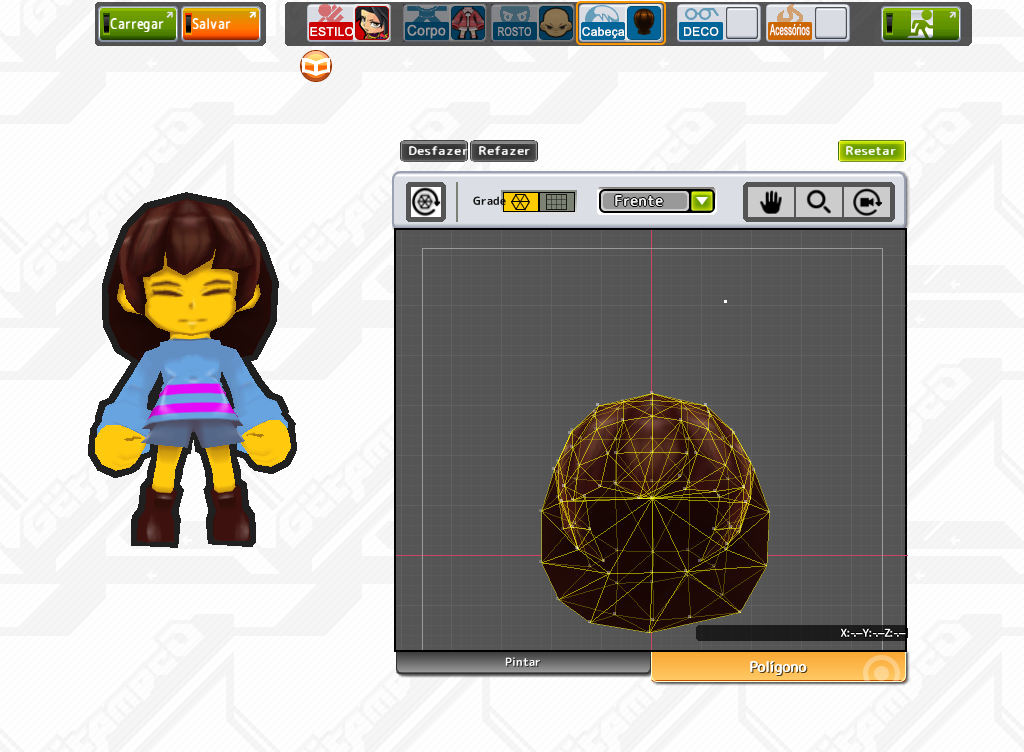
Task: Select the bald face thumbnail
Action: click(x=556, y=23)
